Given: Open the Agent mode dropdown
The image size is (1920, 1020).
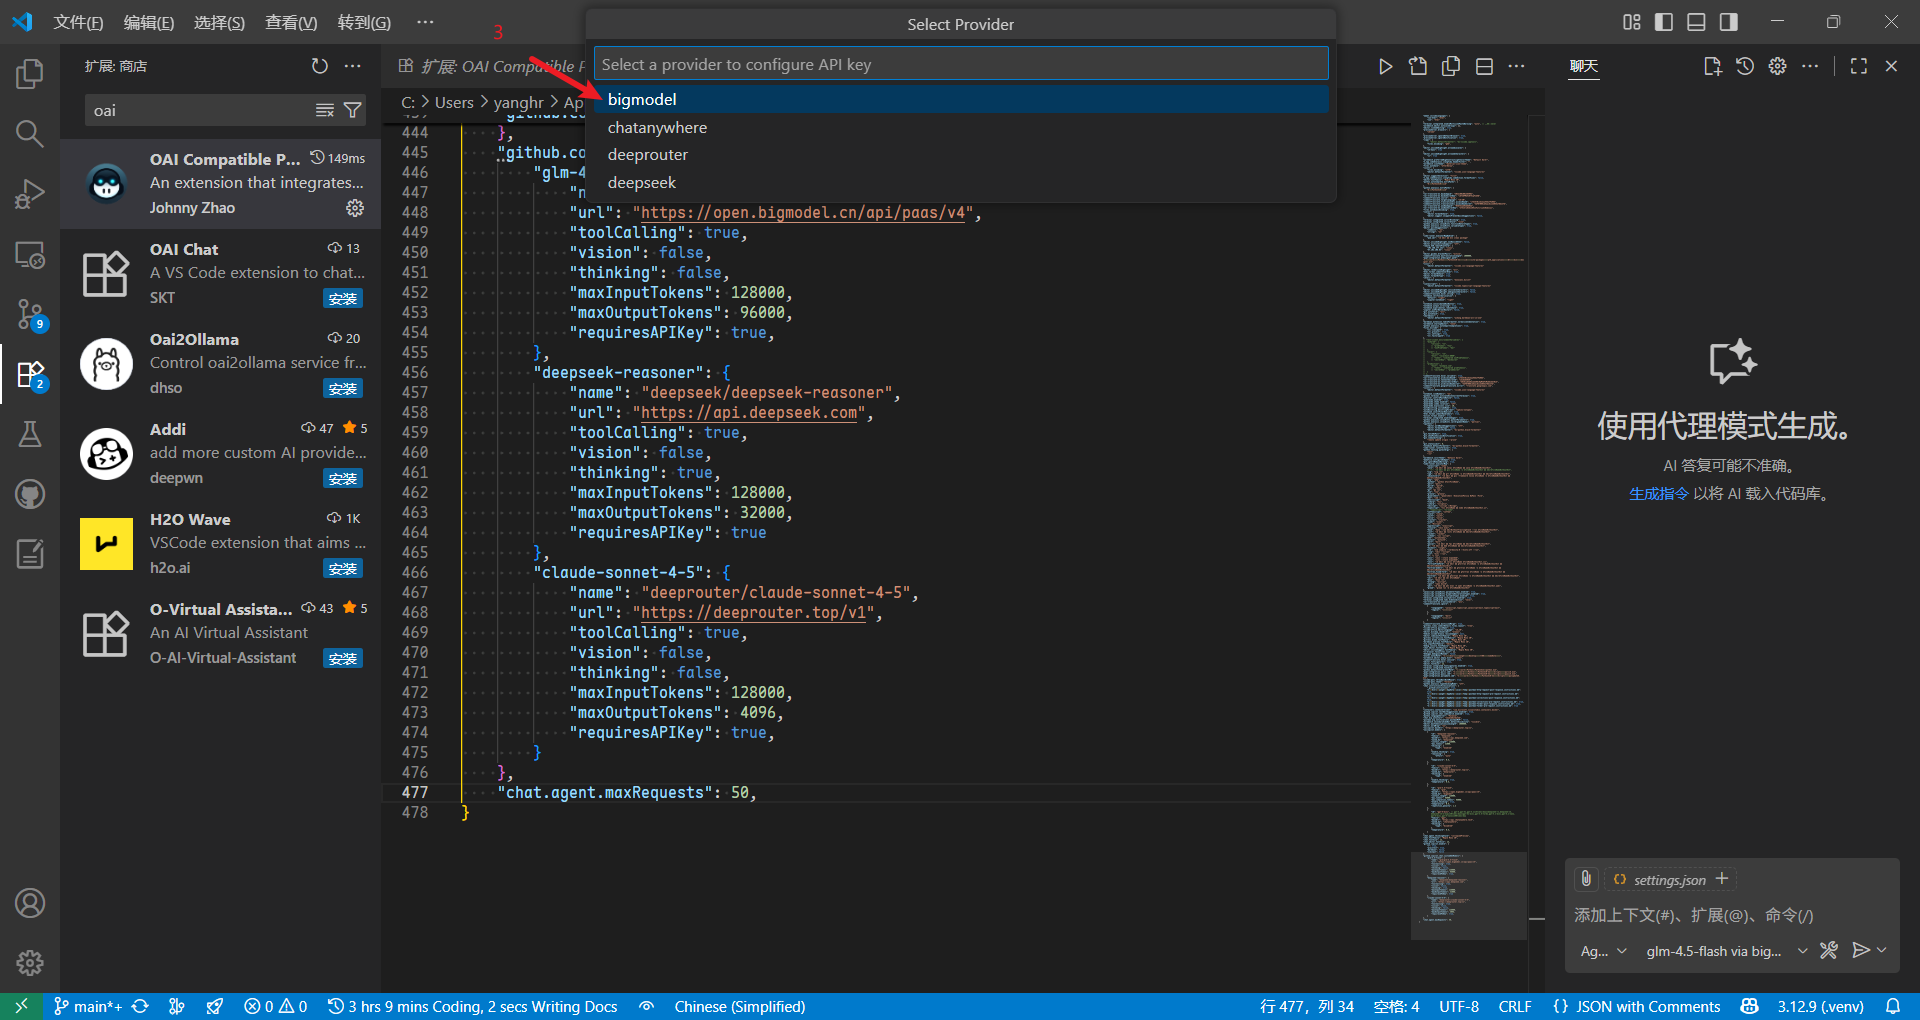Looking at the screenshot, I should point(1603,951).
